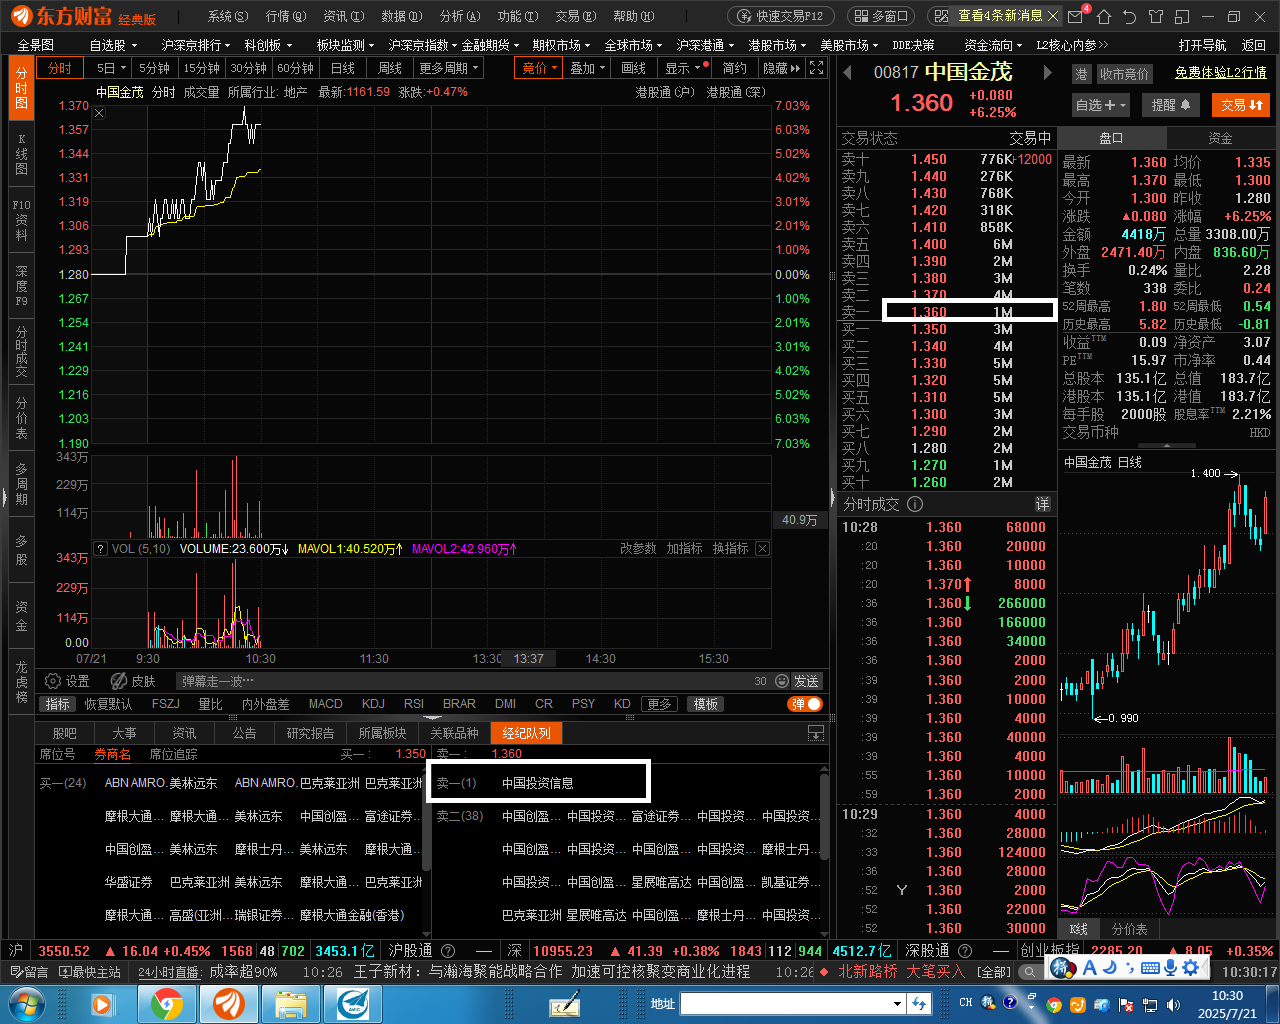Click help icon next to 沪股通
Screen dimensions: 1280x1024
pos(448,951)
